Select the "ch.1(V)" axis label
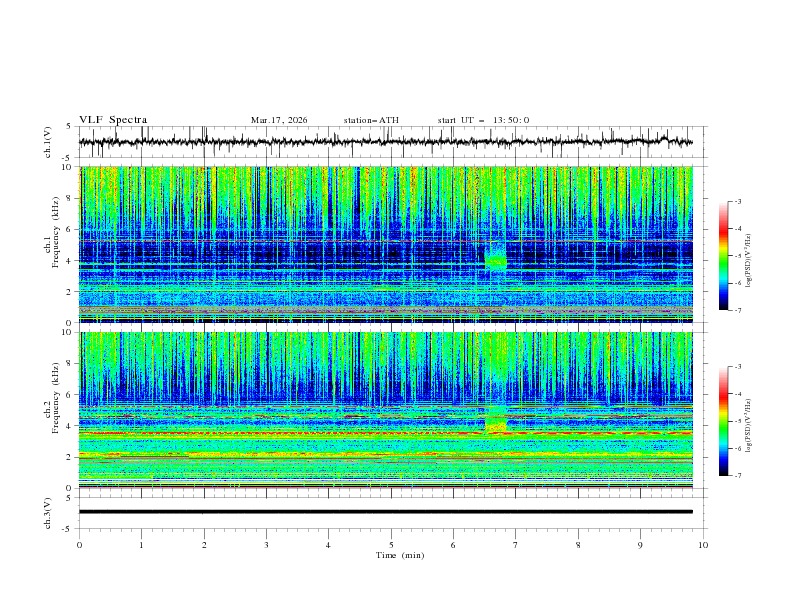Screen dimensions: 792x612 pyautogui.click(x=48, y=142)
